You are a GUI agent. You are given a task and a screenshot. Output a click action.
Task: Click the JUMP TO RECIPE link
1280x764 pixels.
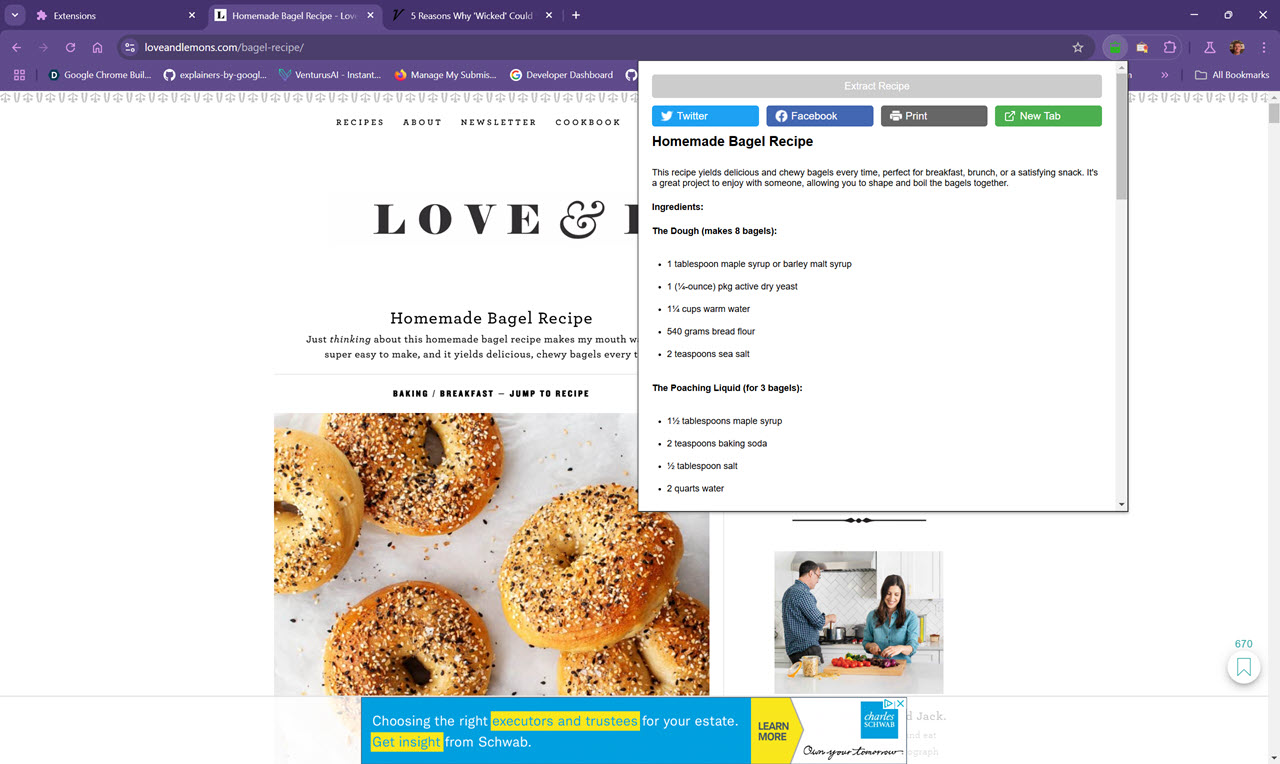point(549,393)
